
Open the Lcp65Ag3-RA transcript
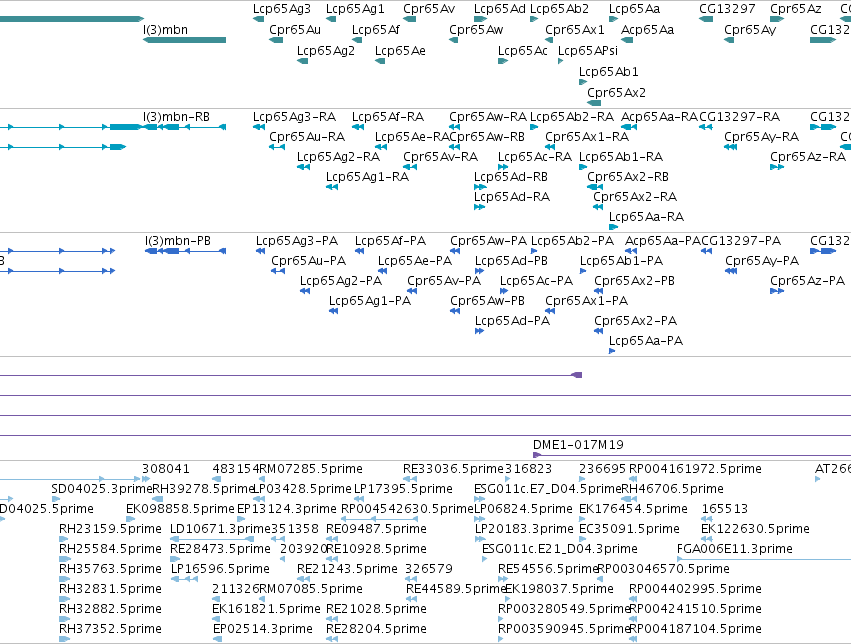pos(294,117)
